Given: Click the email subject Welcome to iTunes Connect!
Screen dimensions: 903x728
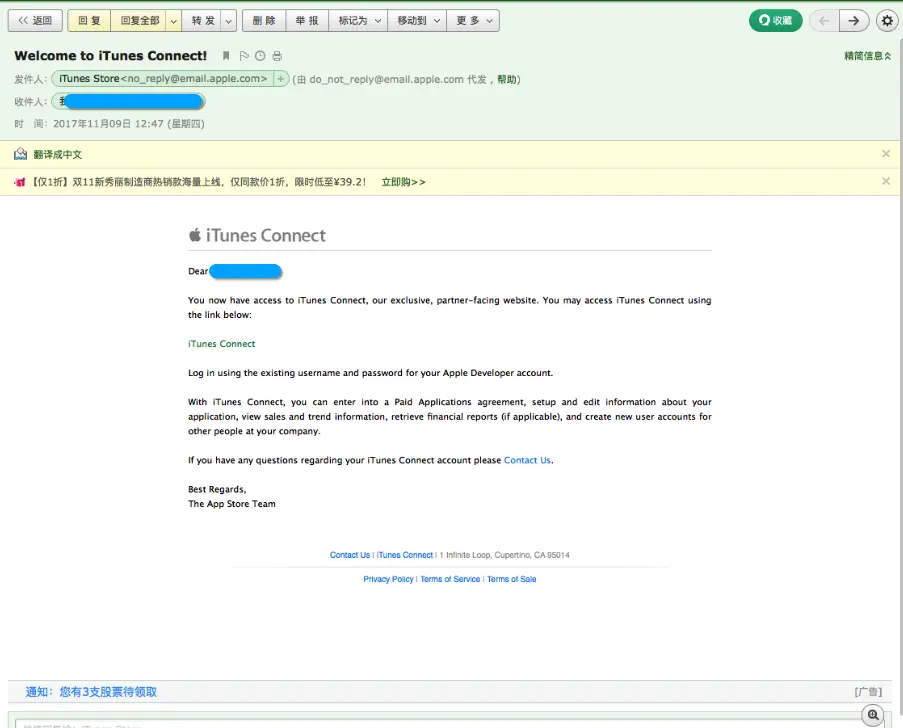Looking at the screenshot, I should coord(111,56).
